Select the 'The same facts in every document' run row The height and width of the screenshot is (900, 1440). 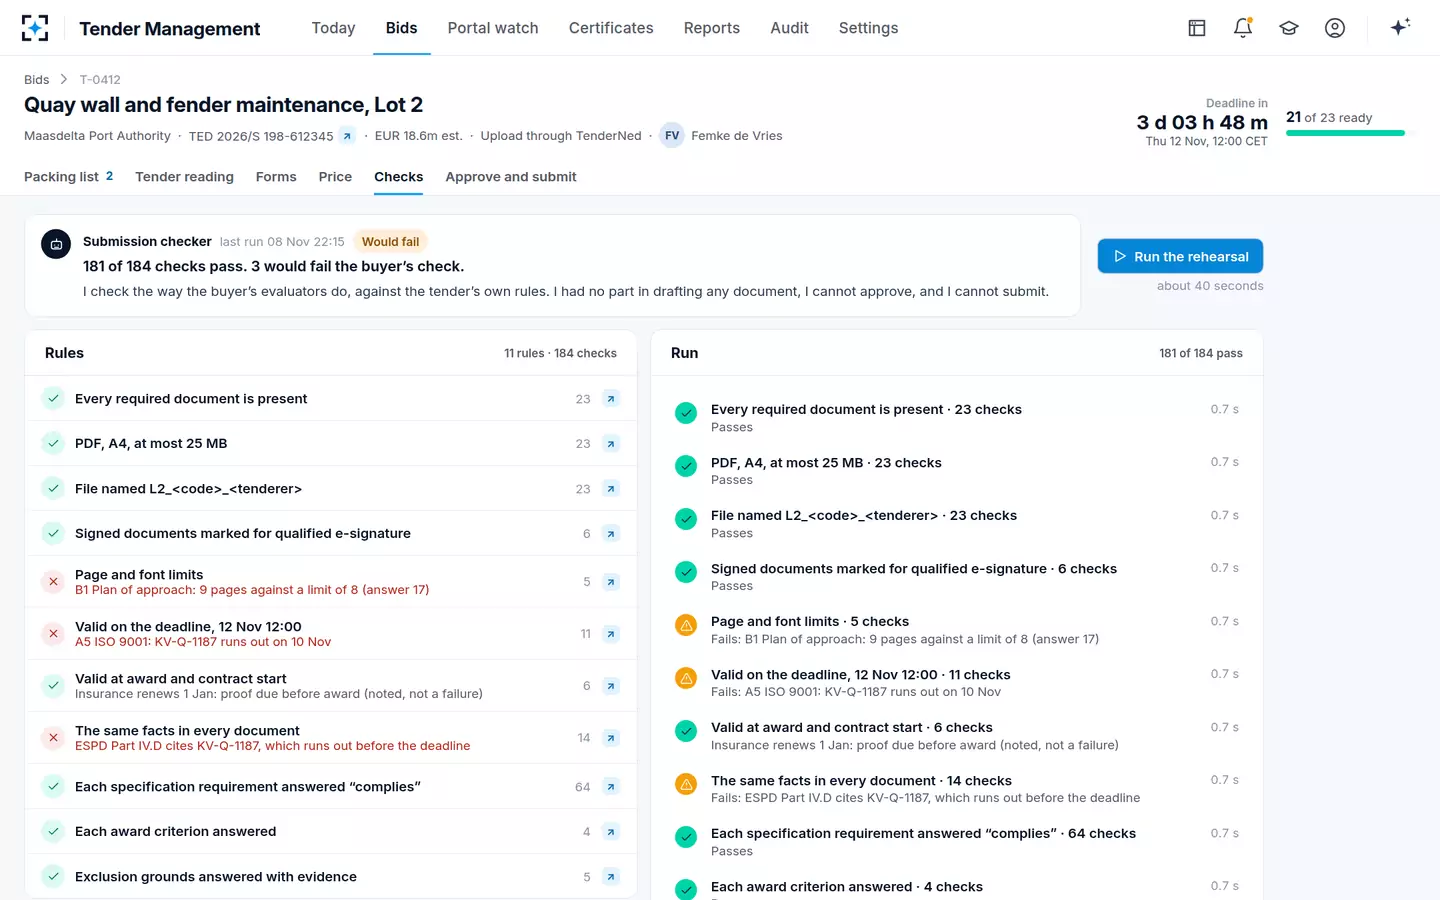[957, 788]
